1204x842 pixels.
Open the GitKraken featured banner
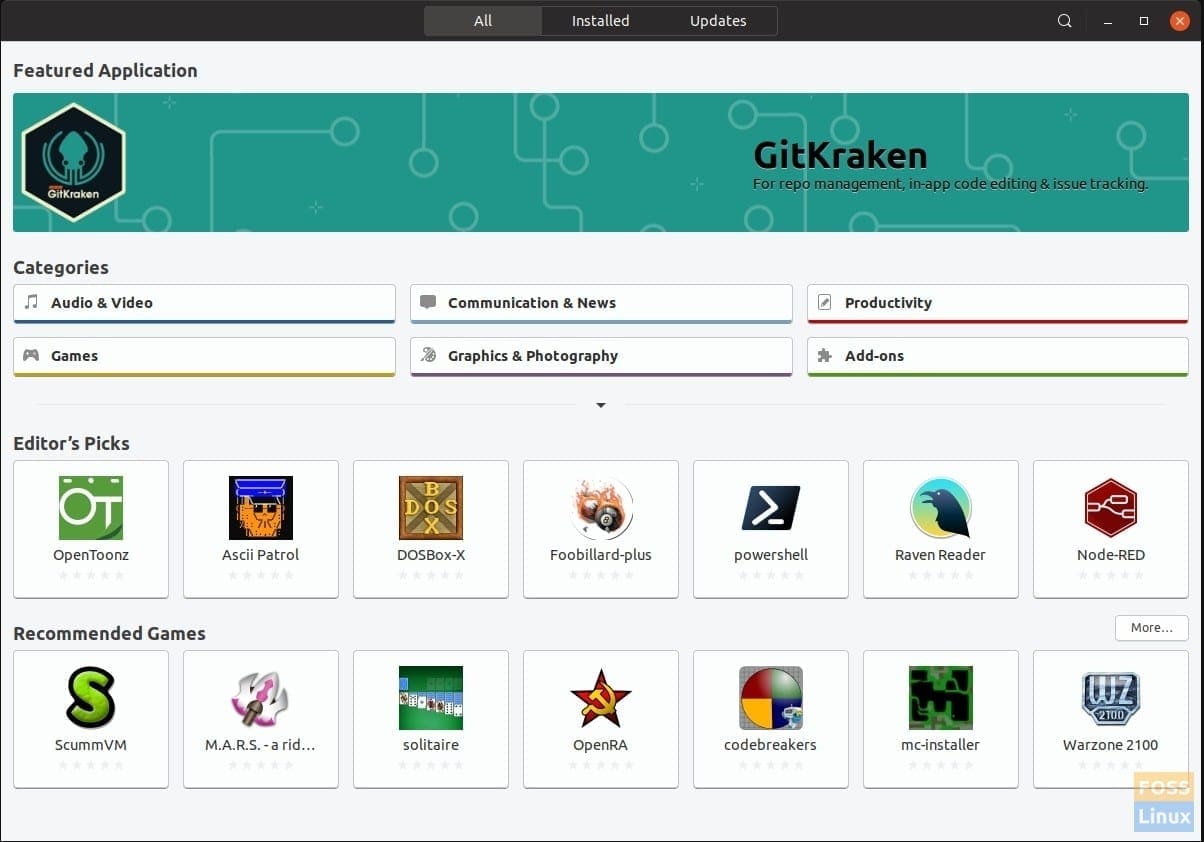click(601, 162)
